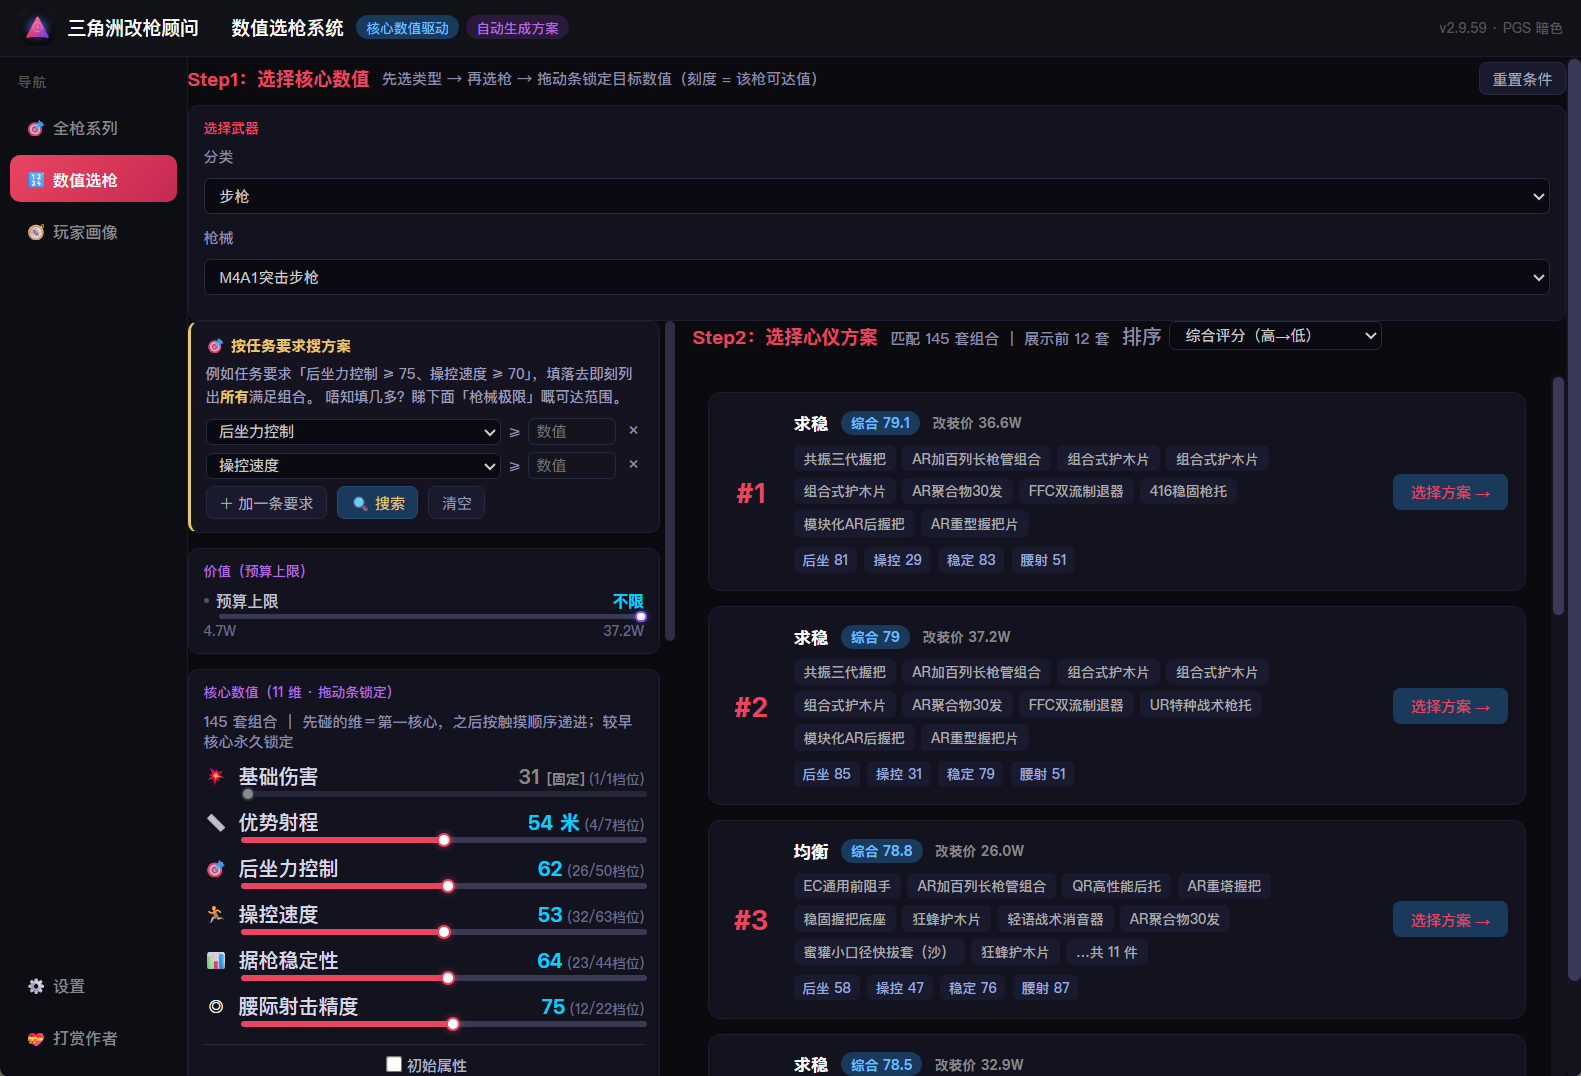Image resolution: width=1581 pixels, height=1076 pixels.
Task: Click the 腰际射击精度 slider handle
Action: tap(453, 1024)
